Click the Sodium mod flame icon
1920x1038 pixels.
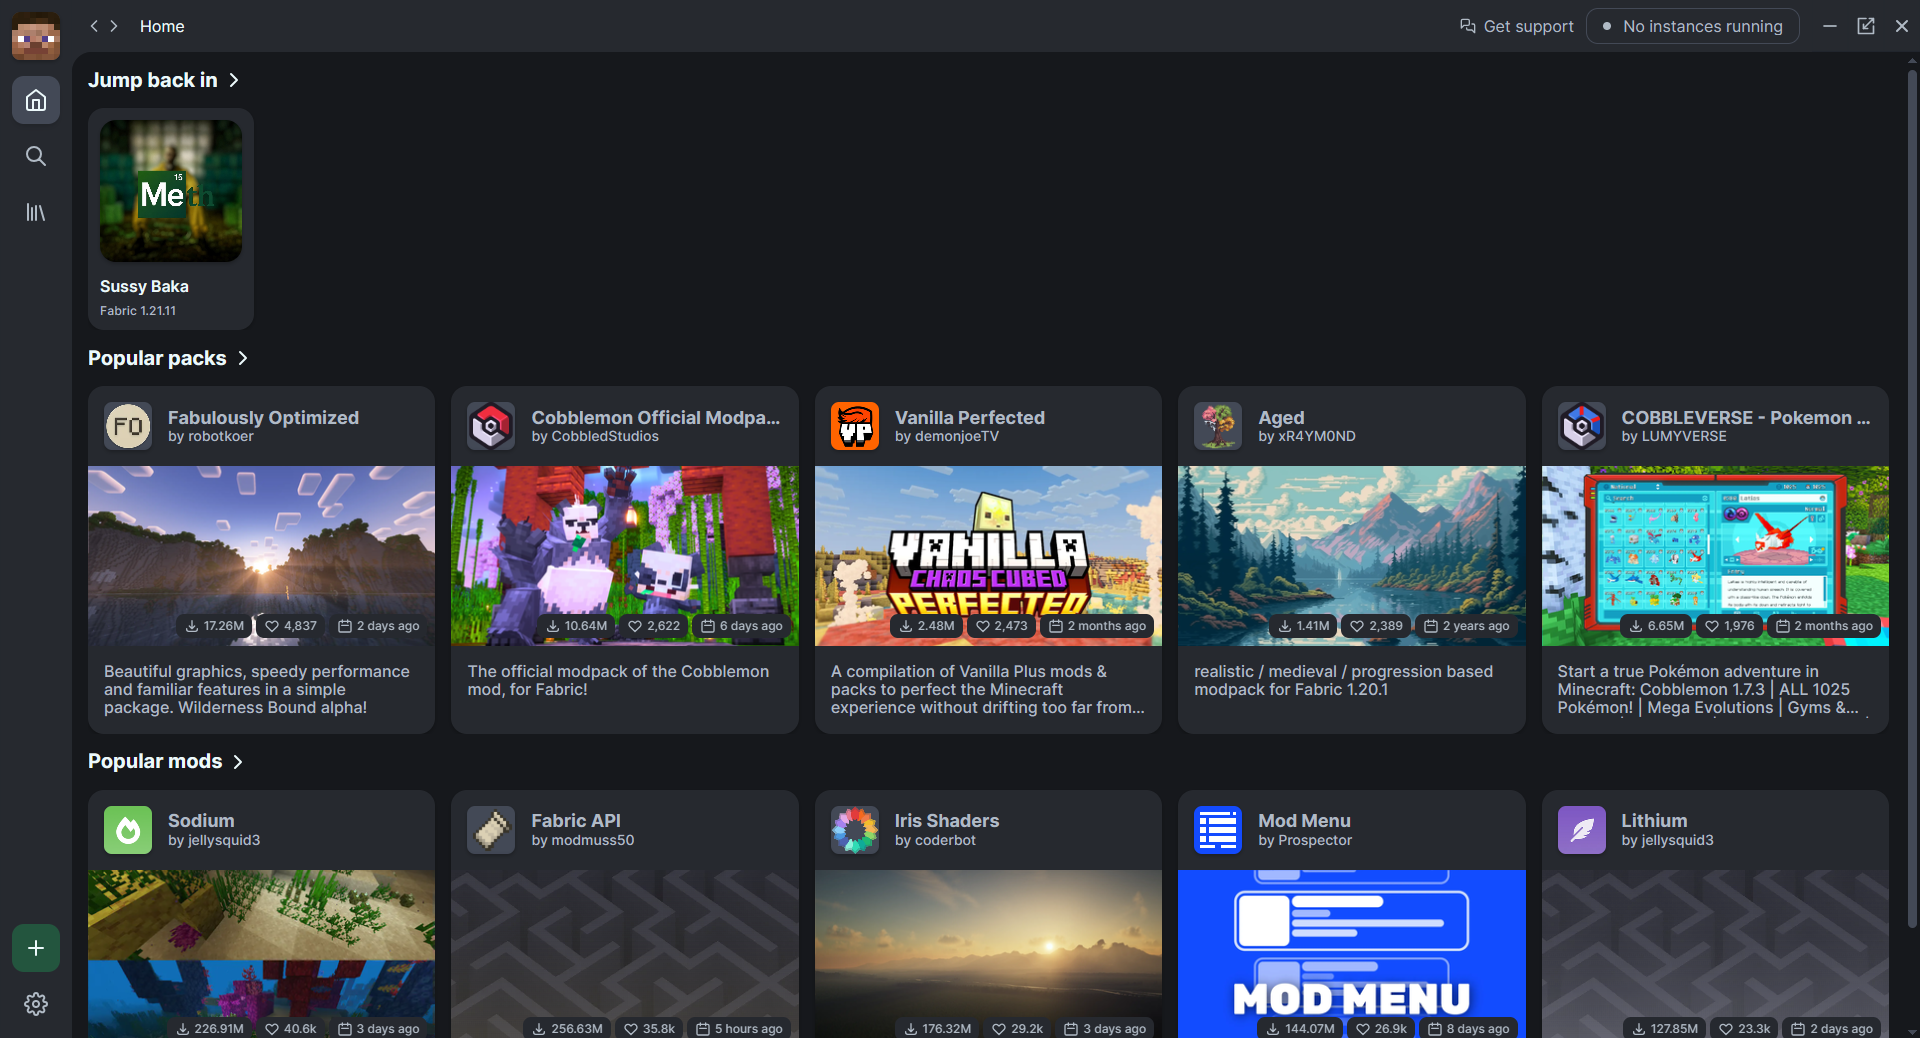(x=128, y=830)
